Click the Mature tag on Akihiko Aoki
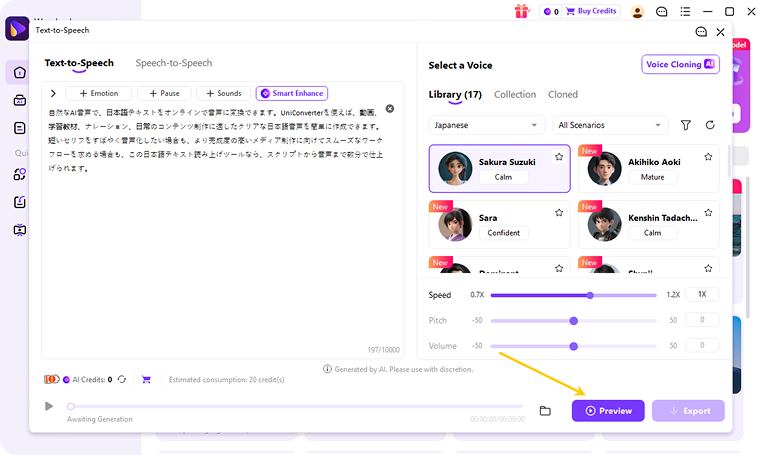Viewport: 764px width, 455px height. [652, 177]
